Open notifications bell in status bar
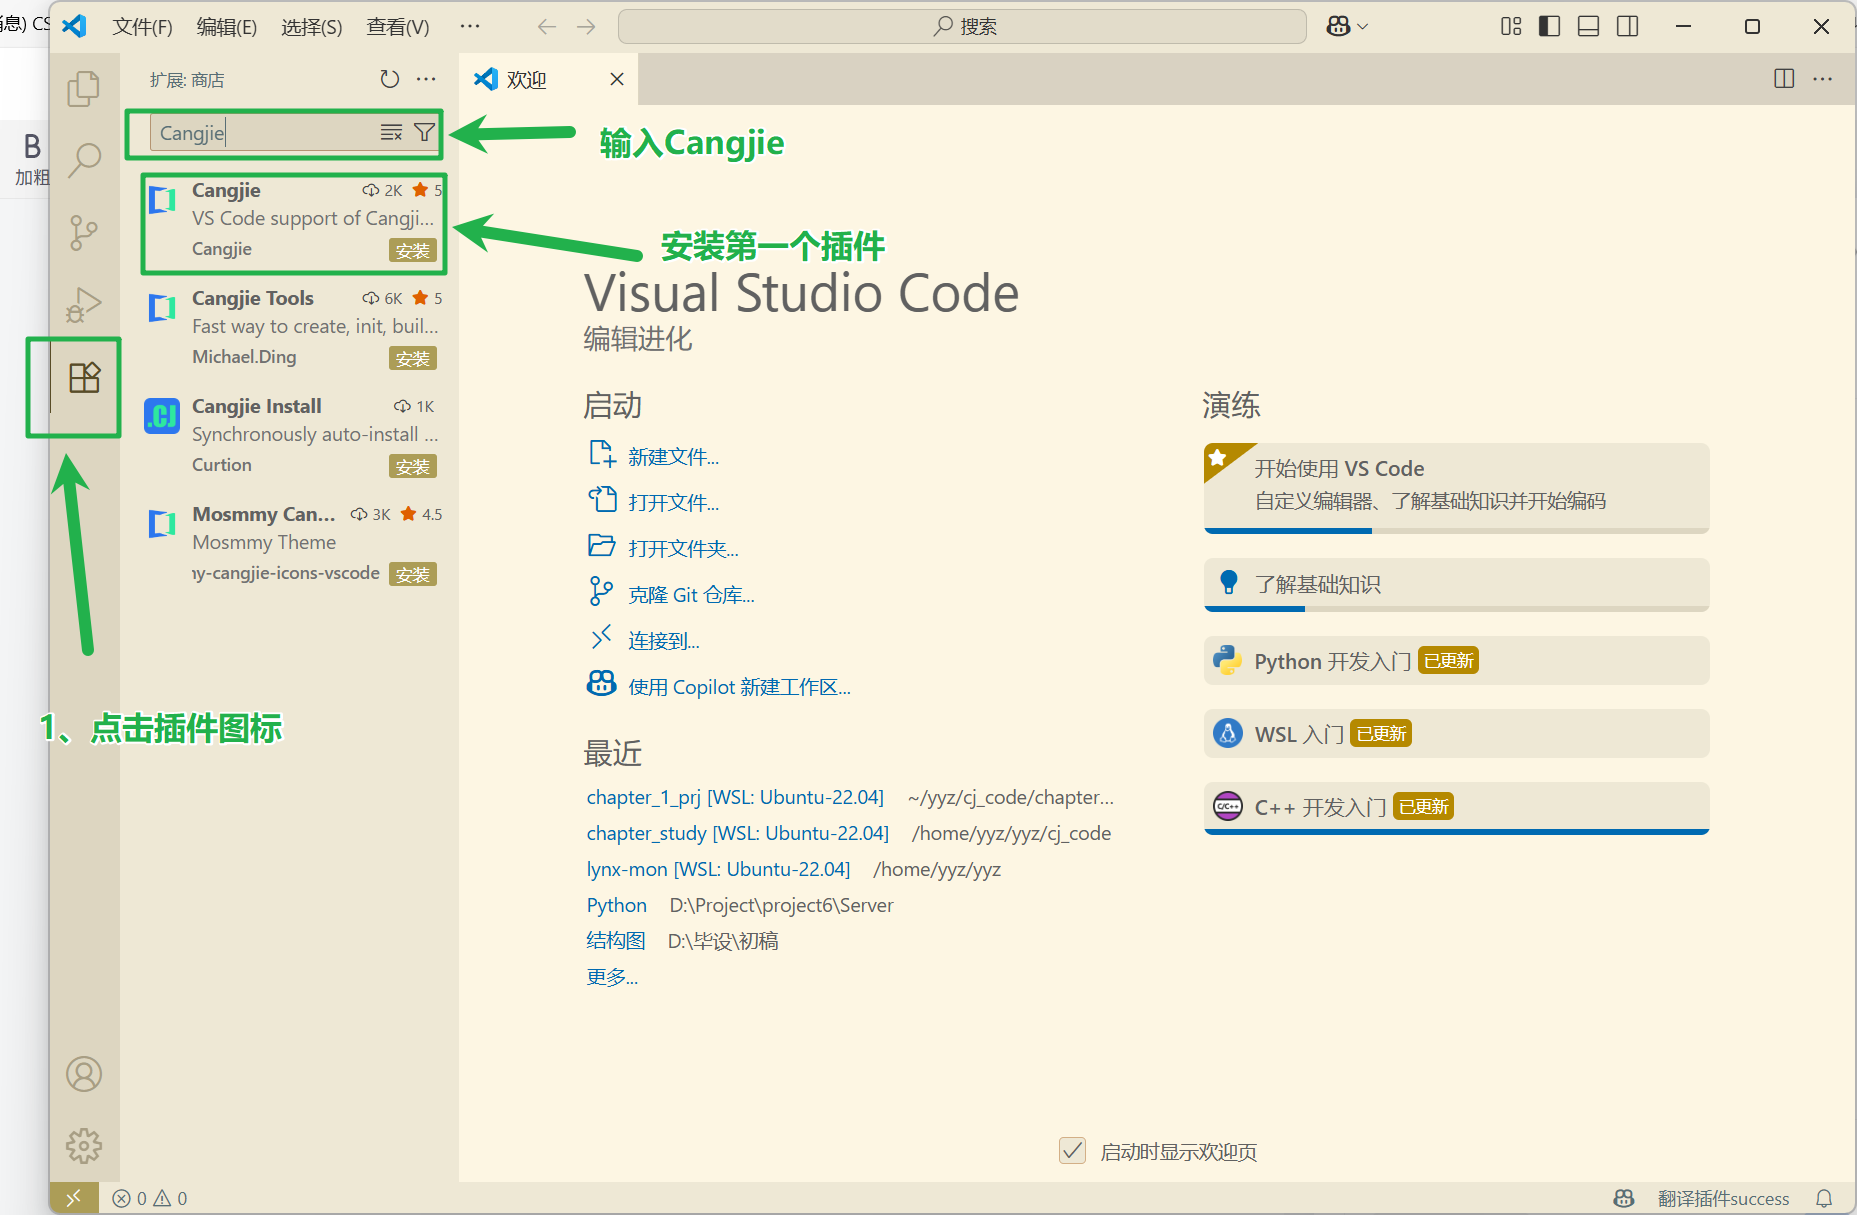Image resolution: width=1857 pixels, height=1215 pixels. [x=1824, y=1198]
